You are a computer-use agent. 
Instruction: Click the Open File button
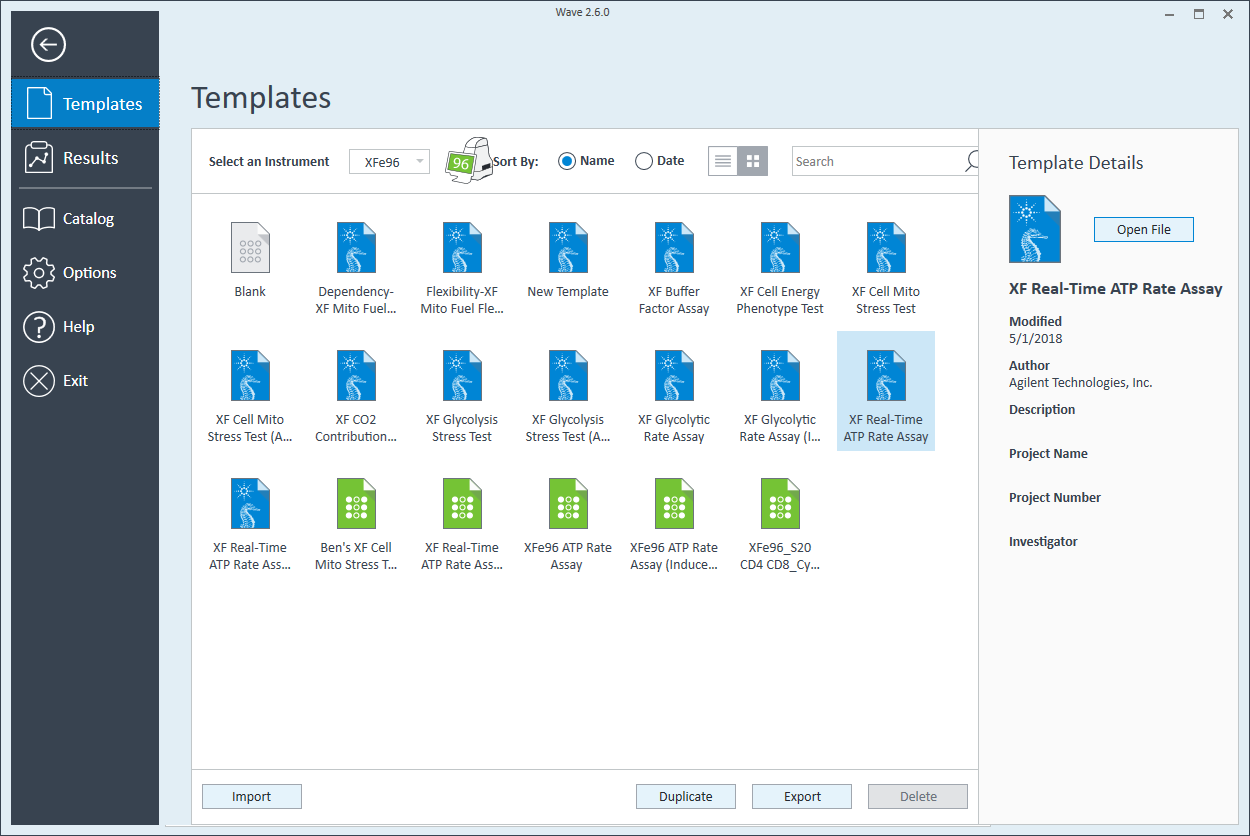pos(1143,229)
